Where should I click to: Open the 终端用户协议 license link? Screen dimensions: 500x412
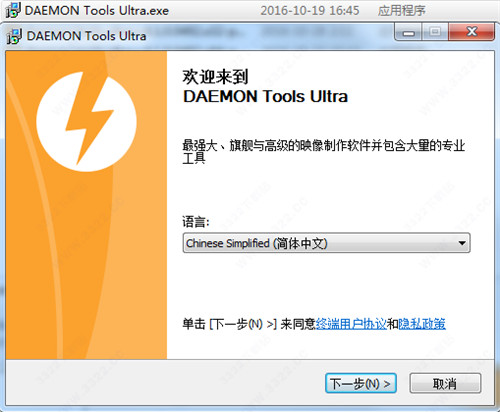[351, 324]
